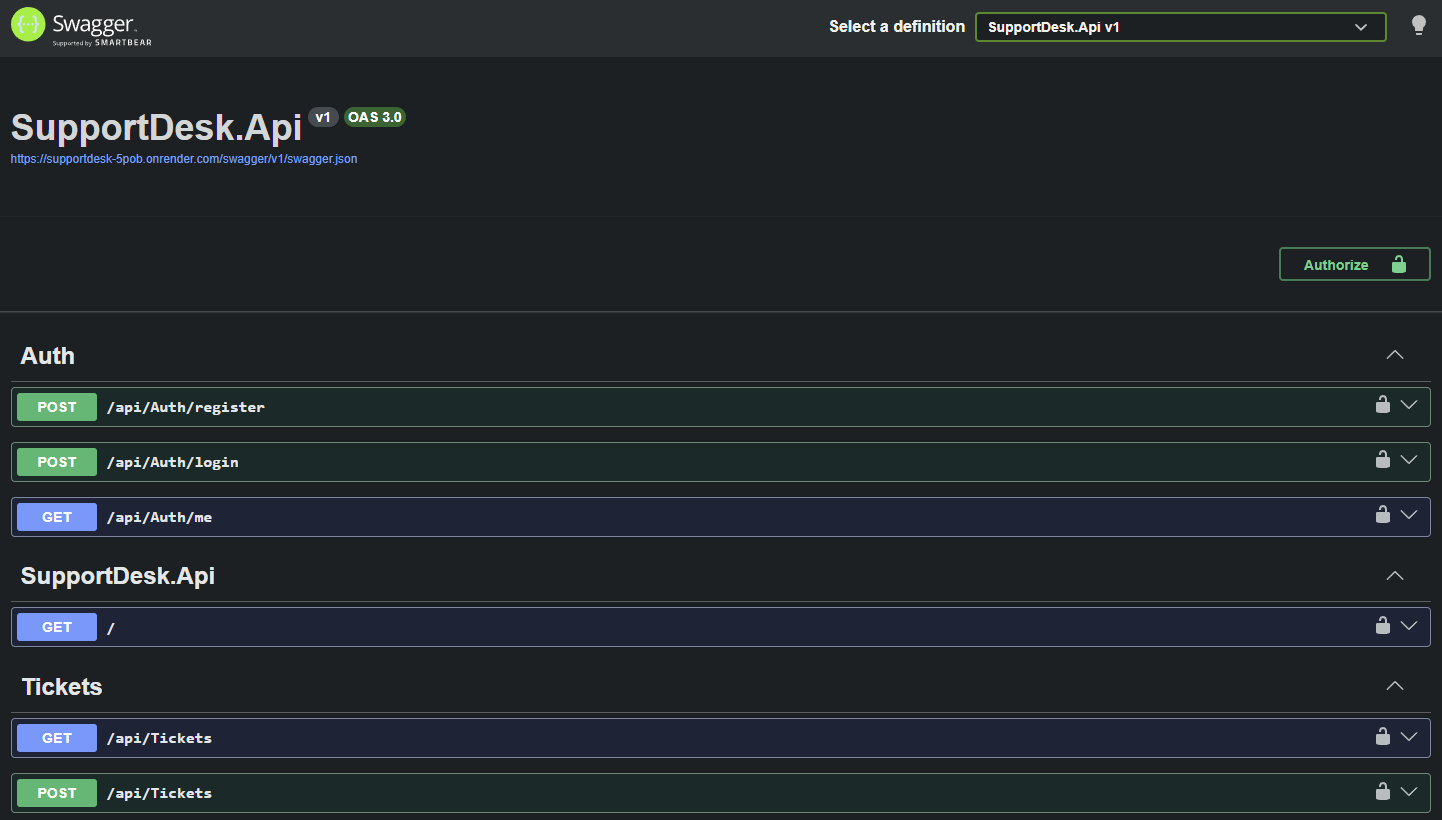This screenshot has height=820, width=1442.
Task: Collapse the Tickets section chevron
Action: [1395, 686]
